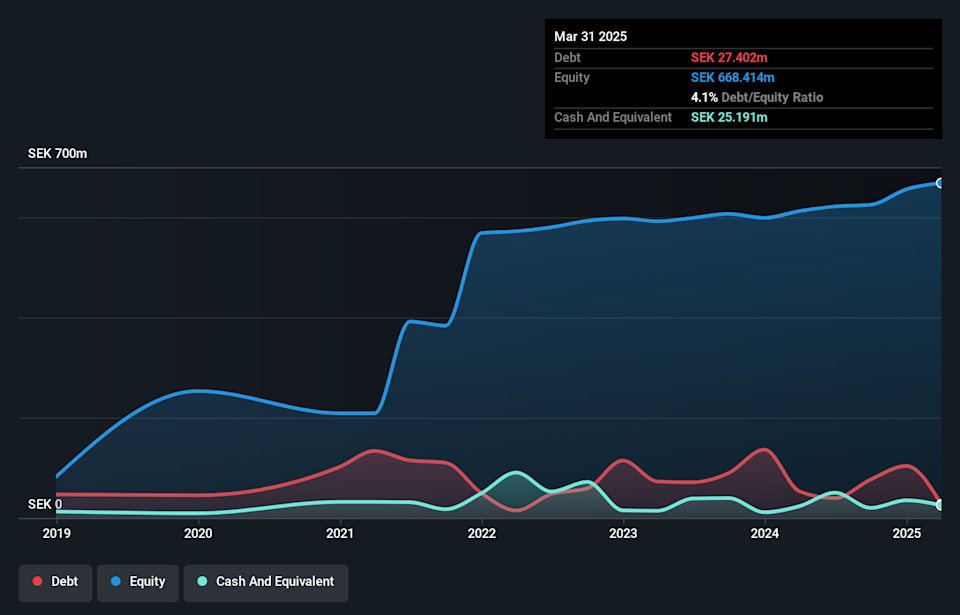The width and height of the screenshot is (960, 615).
Task: Click the blue Equity dot in the legend
Action: point(116,582)
